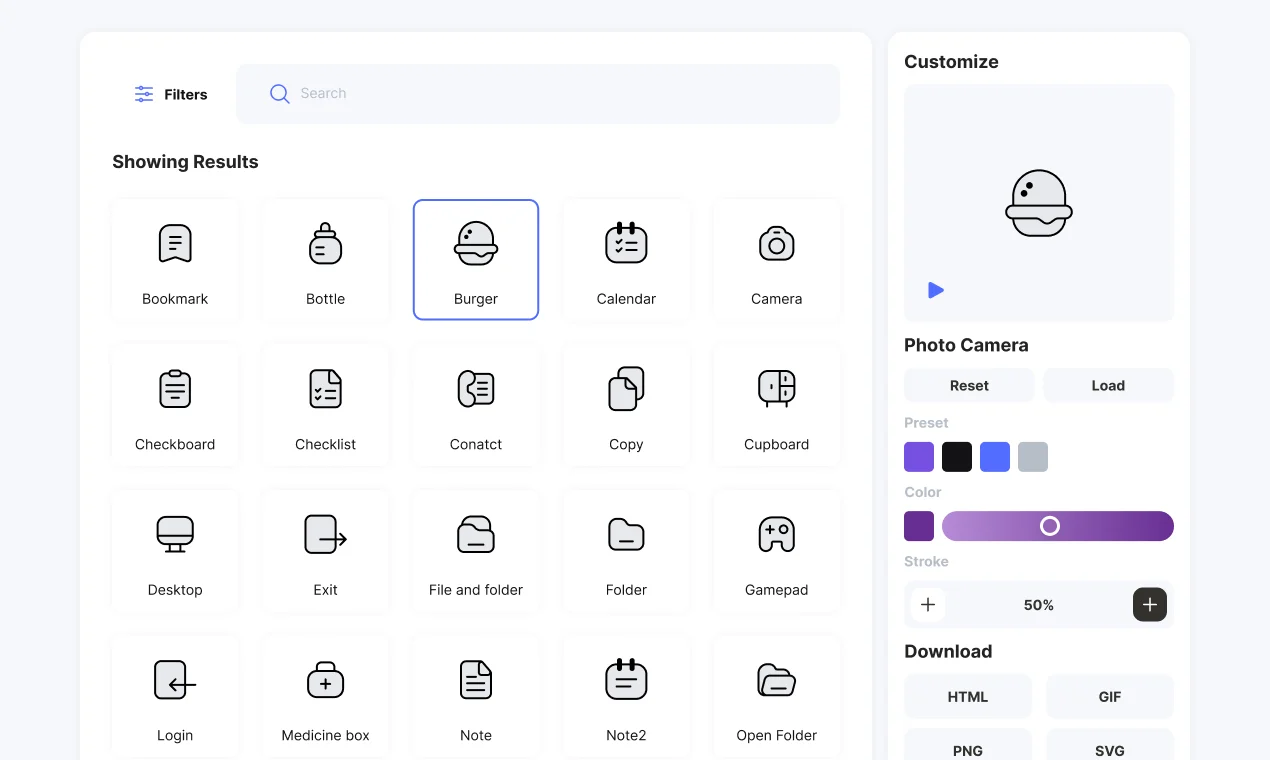
Task: Load a custom icon file
Action: [1108, 385]
